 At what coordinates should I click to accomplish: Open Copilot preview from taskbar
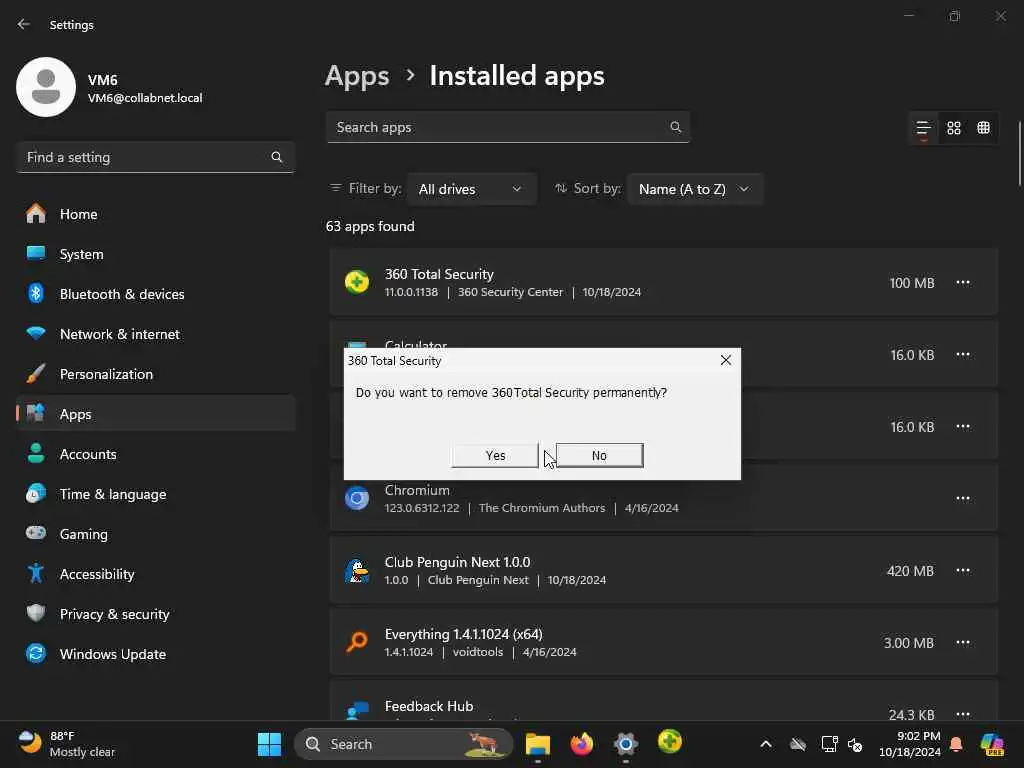pos(992,744)
